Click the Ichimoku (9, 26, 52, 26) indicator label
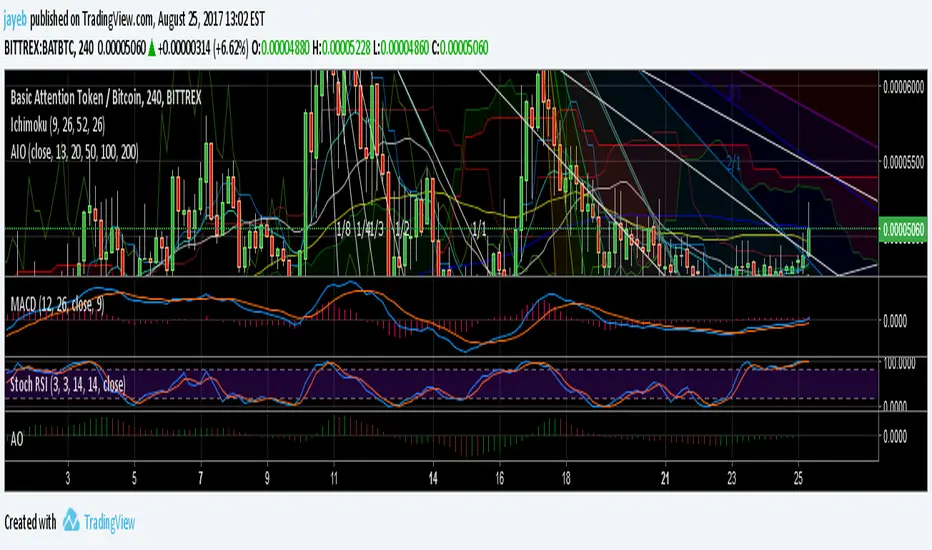932x550 pixels. [x=58, y=124]
